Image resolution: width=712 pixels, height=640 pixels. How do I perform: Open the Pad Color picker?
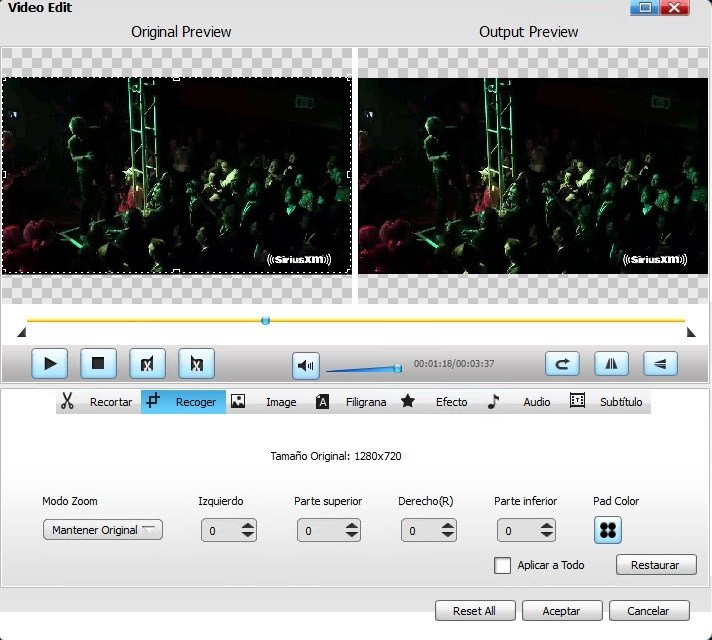point(608,530)
